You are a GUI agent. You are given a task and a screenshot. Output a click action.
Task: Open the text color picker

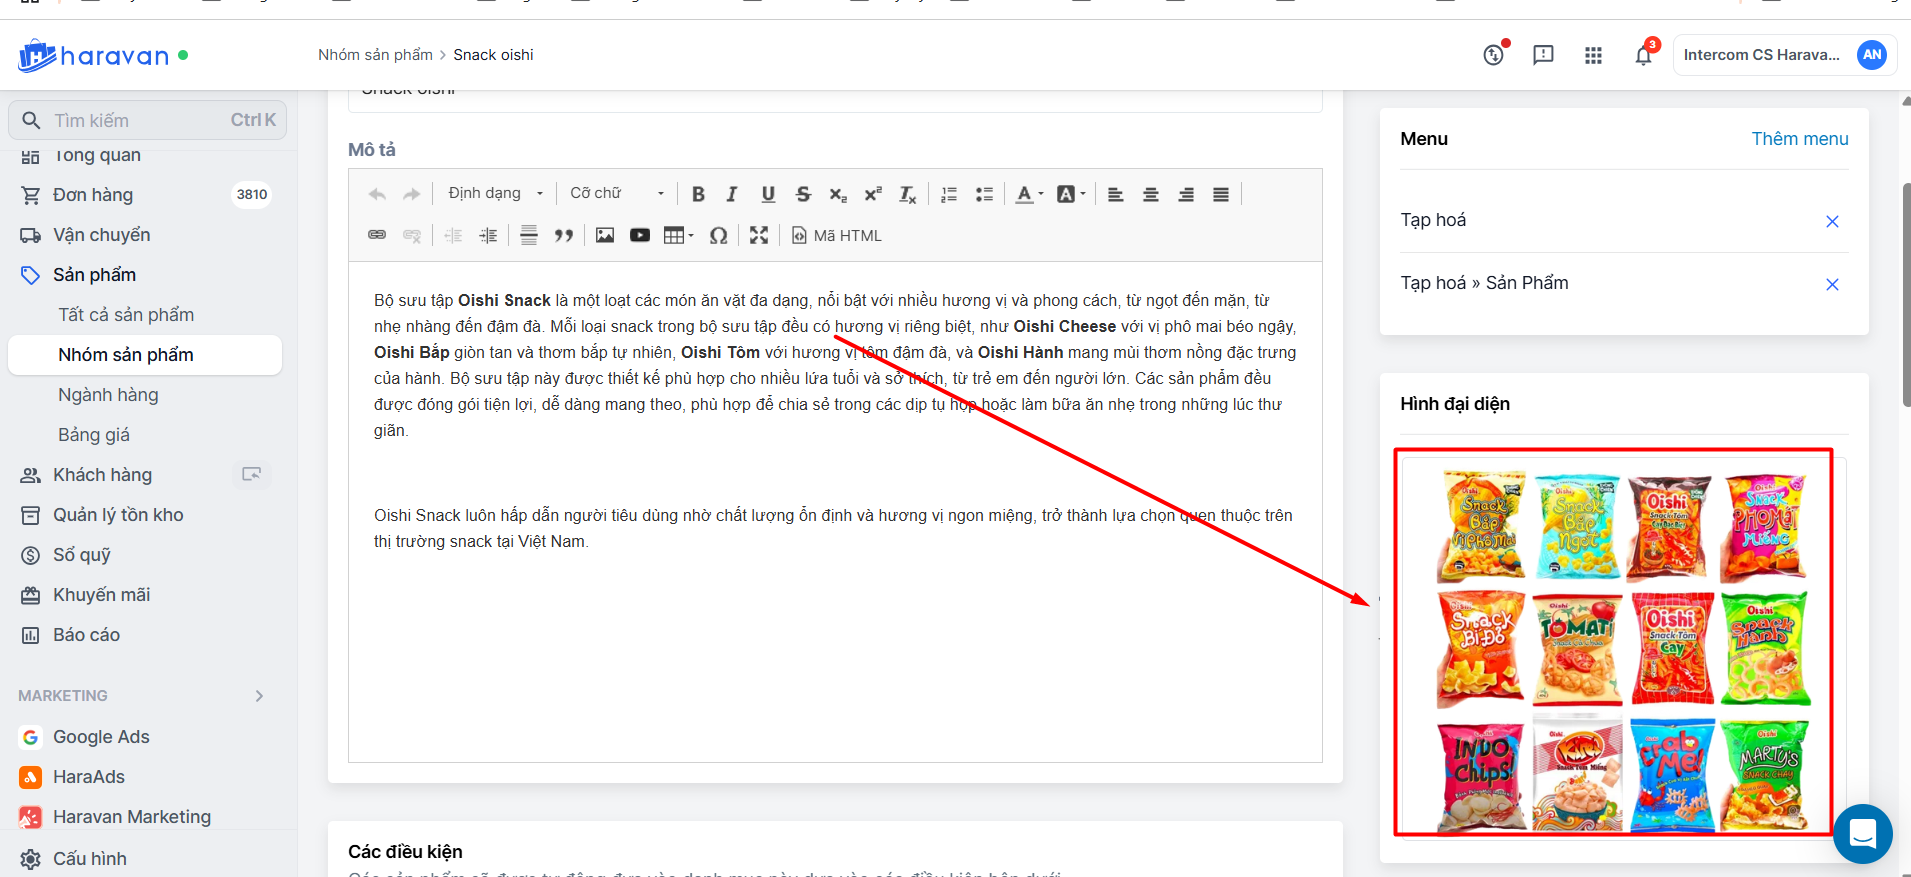tap(1029, 194)
